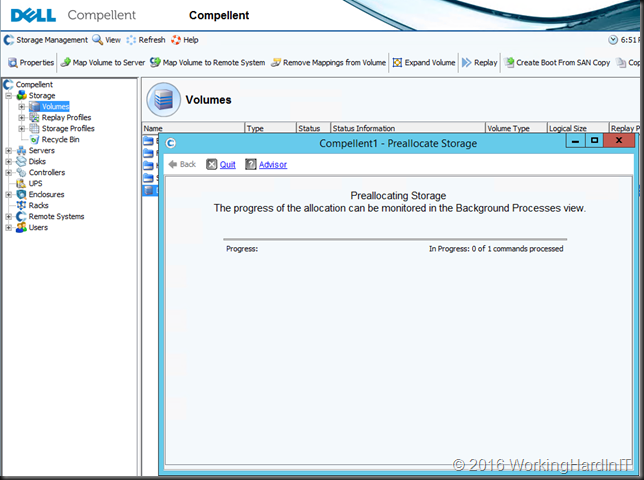Click the clock icon near the time

point(613,40)
